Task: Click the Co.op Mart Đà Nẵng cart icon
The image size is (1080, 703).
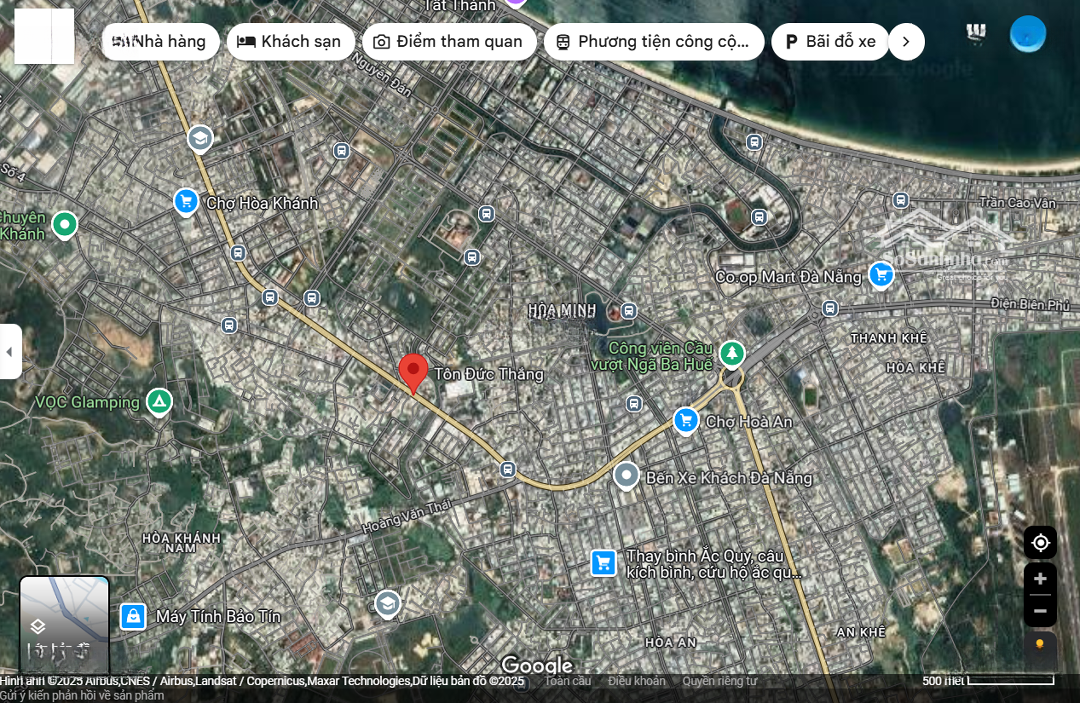Action: pos(880,275)
